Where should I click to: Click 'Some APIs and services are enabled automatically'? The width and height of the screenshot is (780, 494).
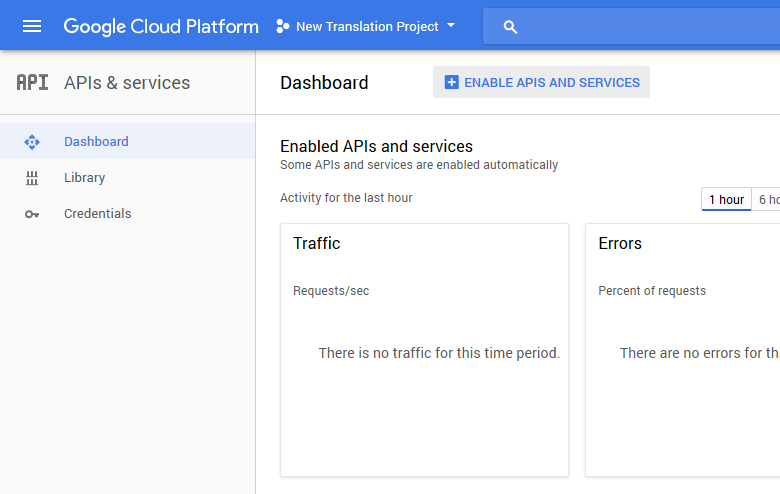coord(419,165)
